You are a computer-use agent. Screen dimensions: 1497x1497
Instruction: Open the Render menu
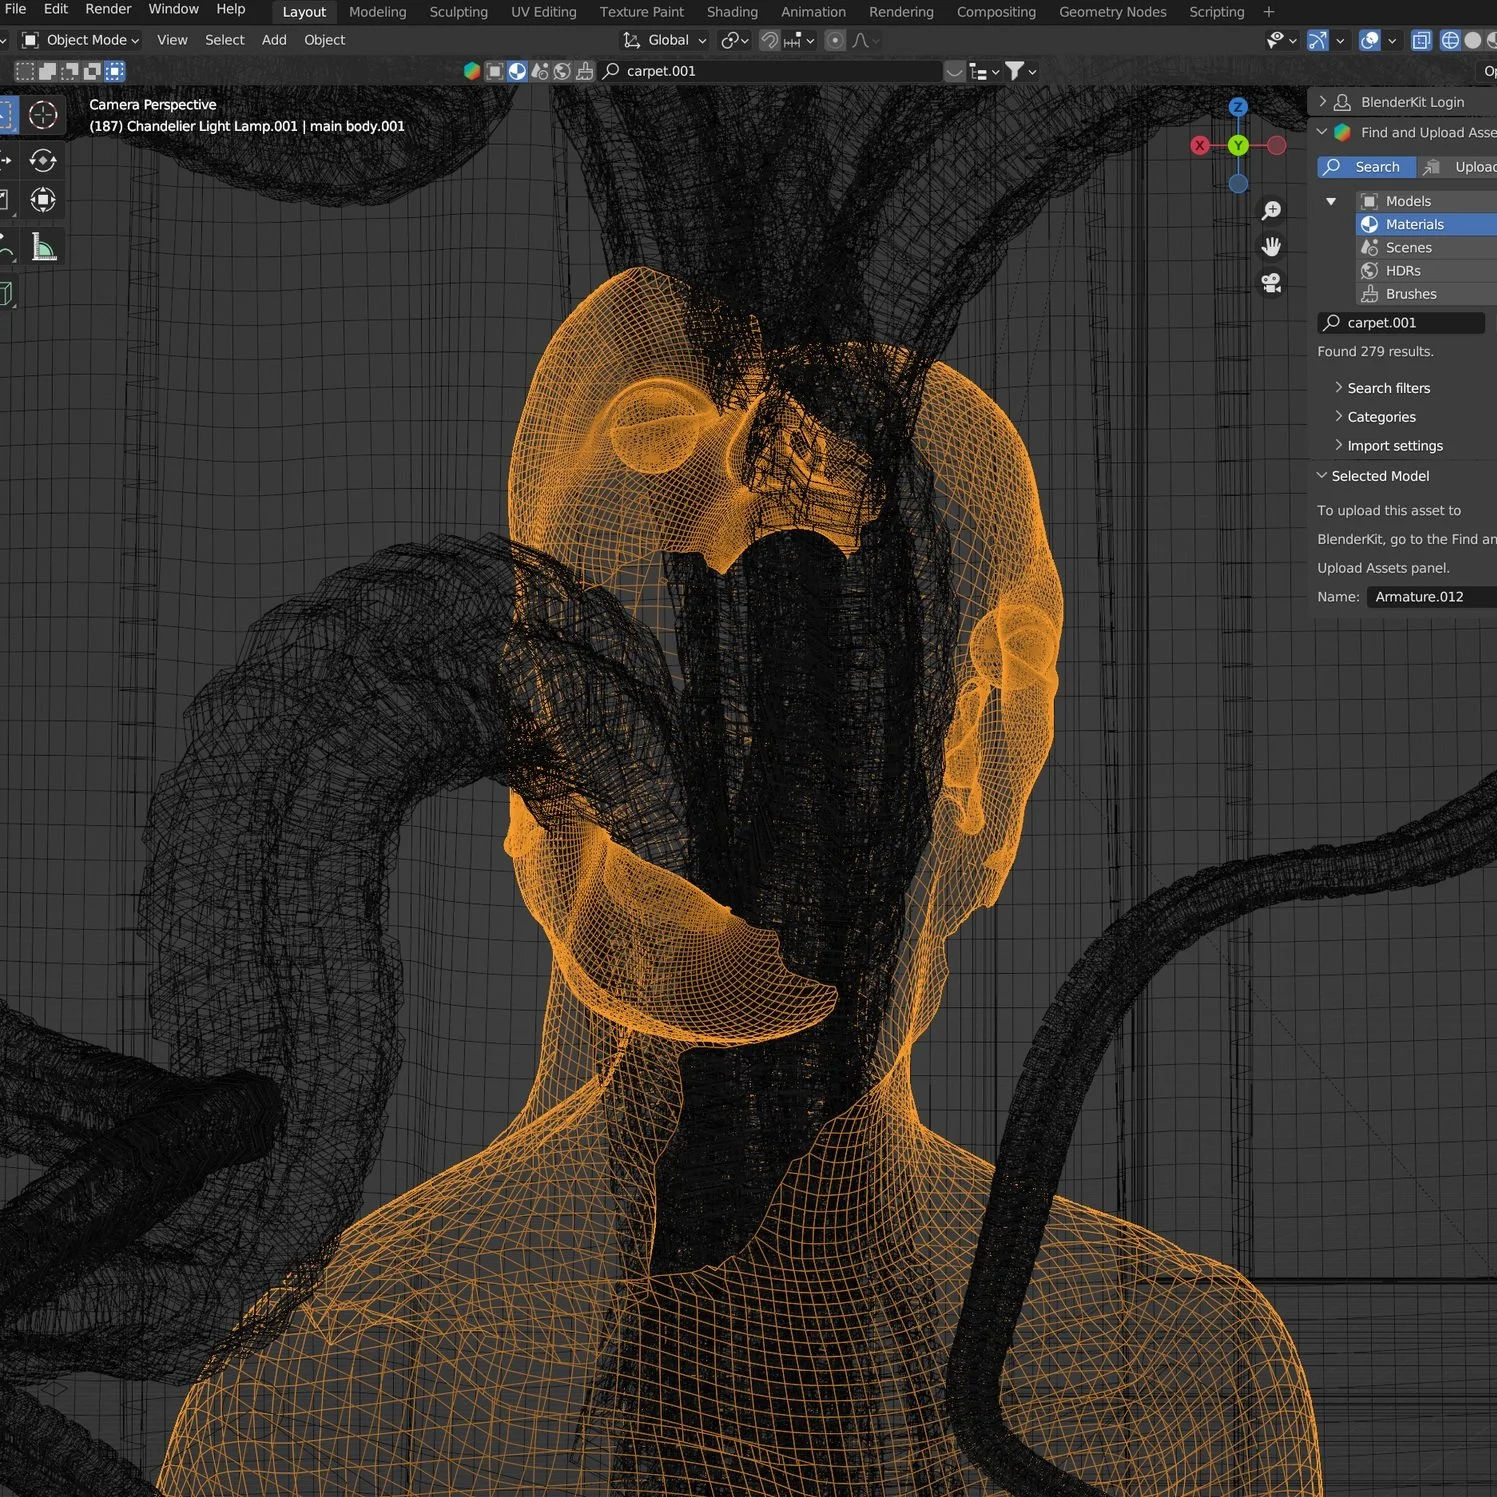pos(108,9)
